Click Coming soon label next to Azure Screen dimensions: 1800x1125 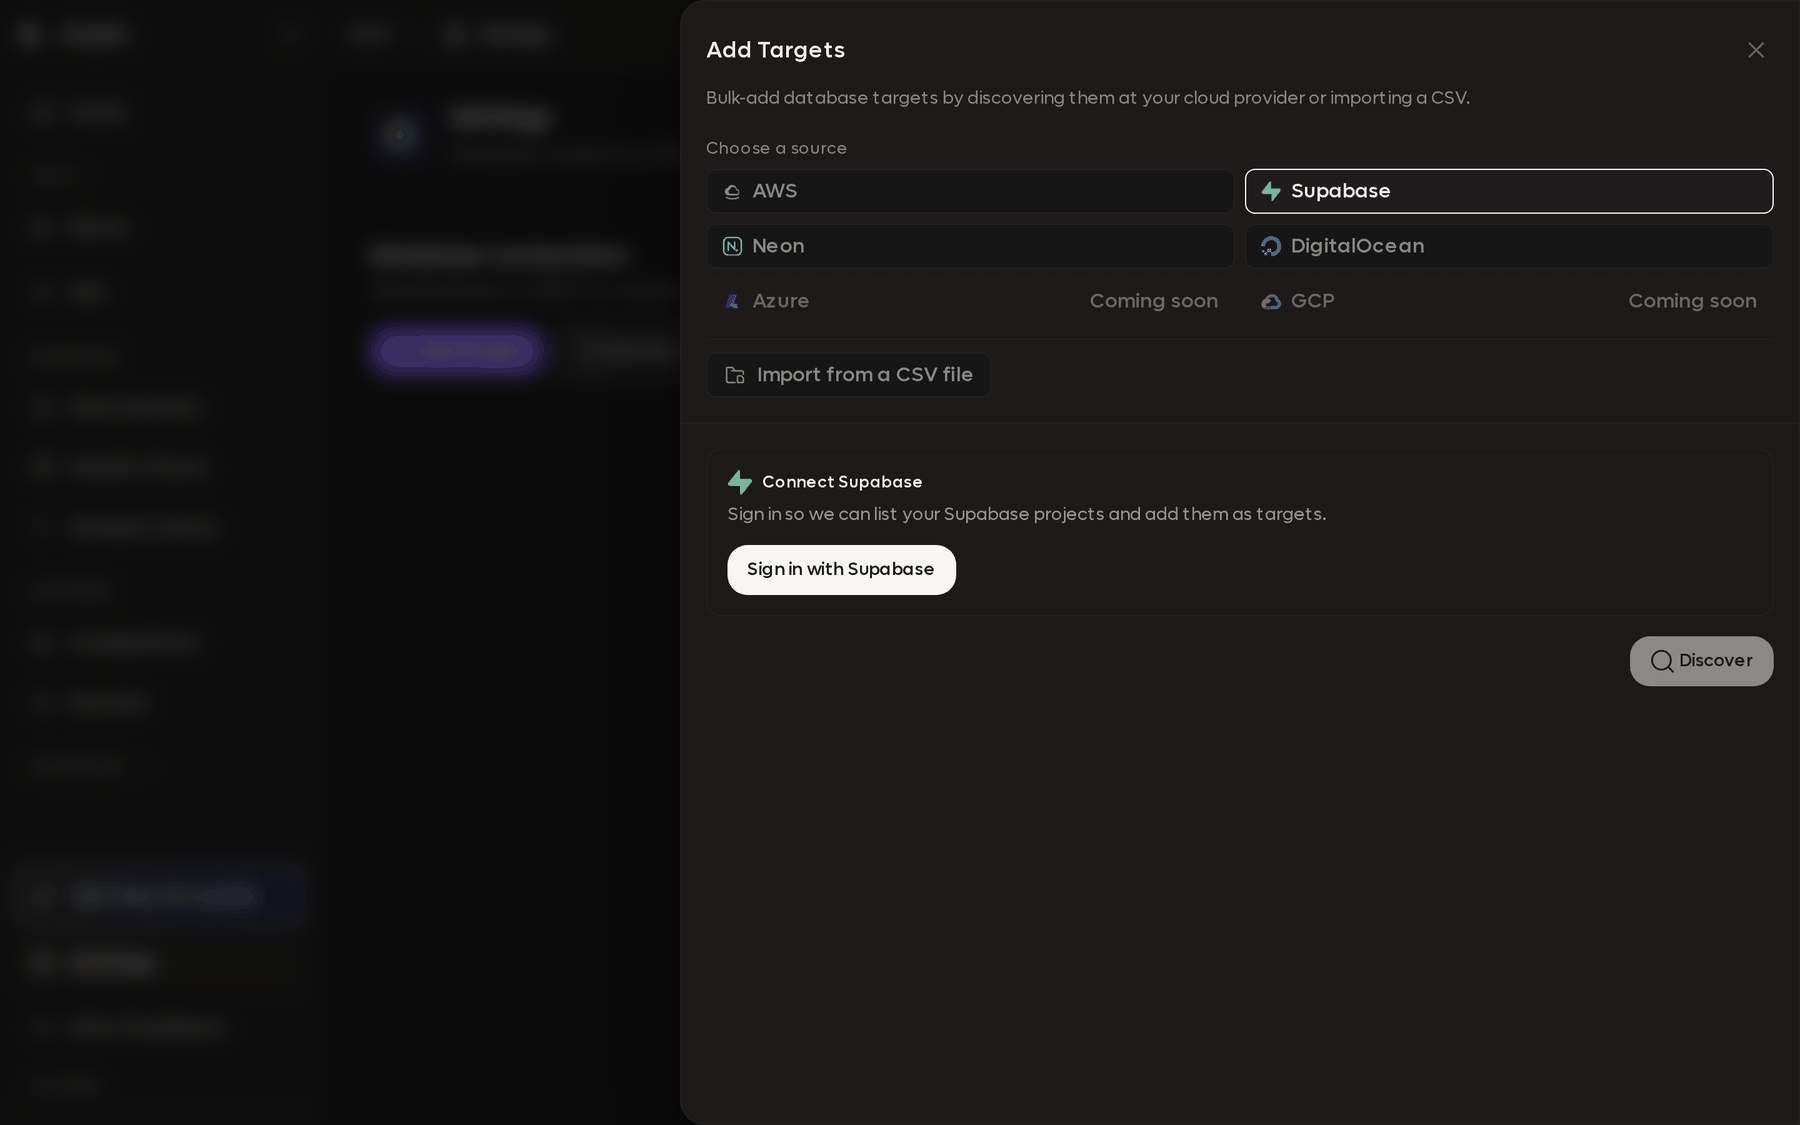(1153, 301)
